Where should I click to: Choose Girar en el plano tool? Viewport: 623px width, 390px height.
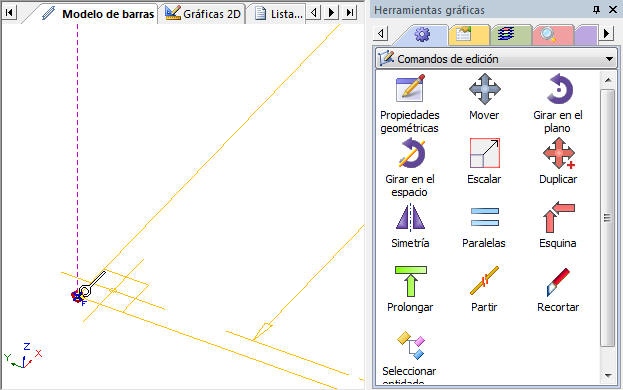(x=559, y=89)
